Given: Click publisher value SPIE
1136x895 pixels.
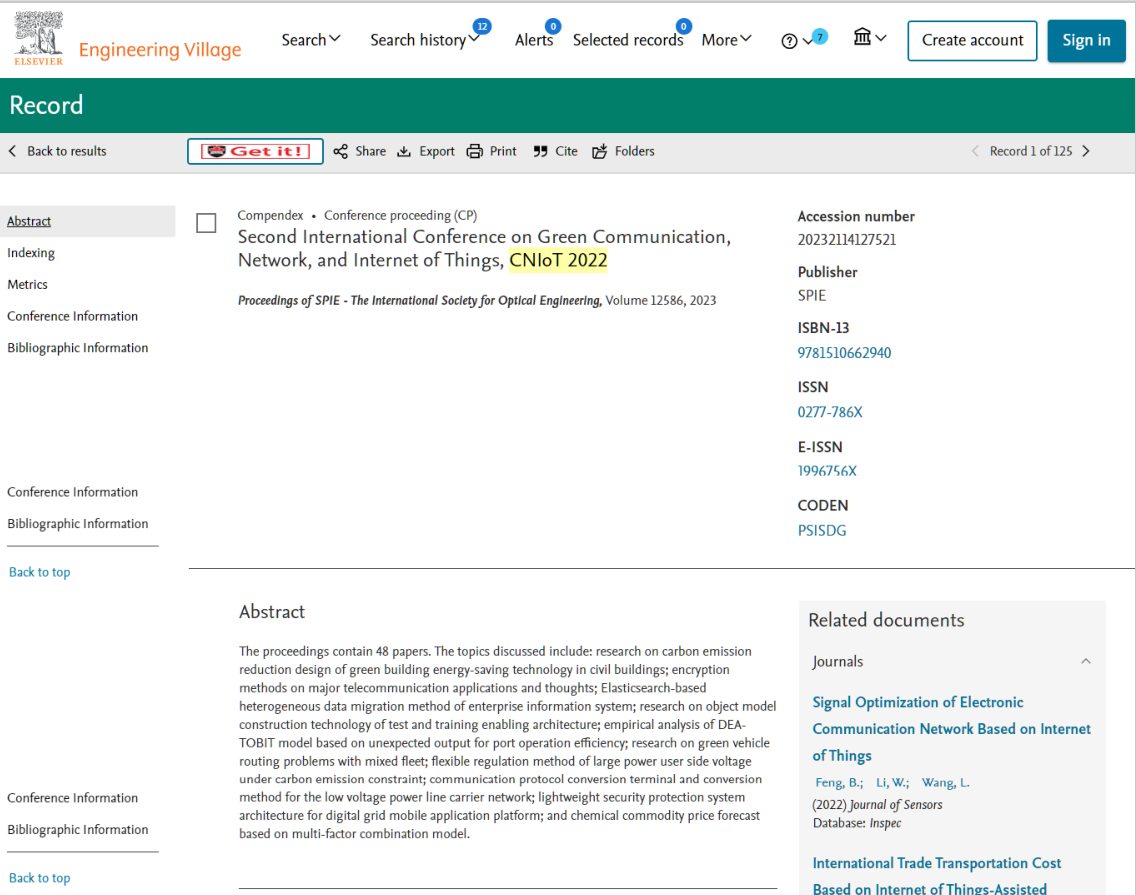Looking at the screenshot, I should (x=811, y=296).
